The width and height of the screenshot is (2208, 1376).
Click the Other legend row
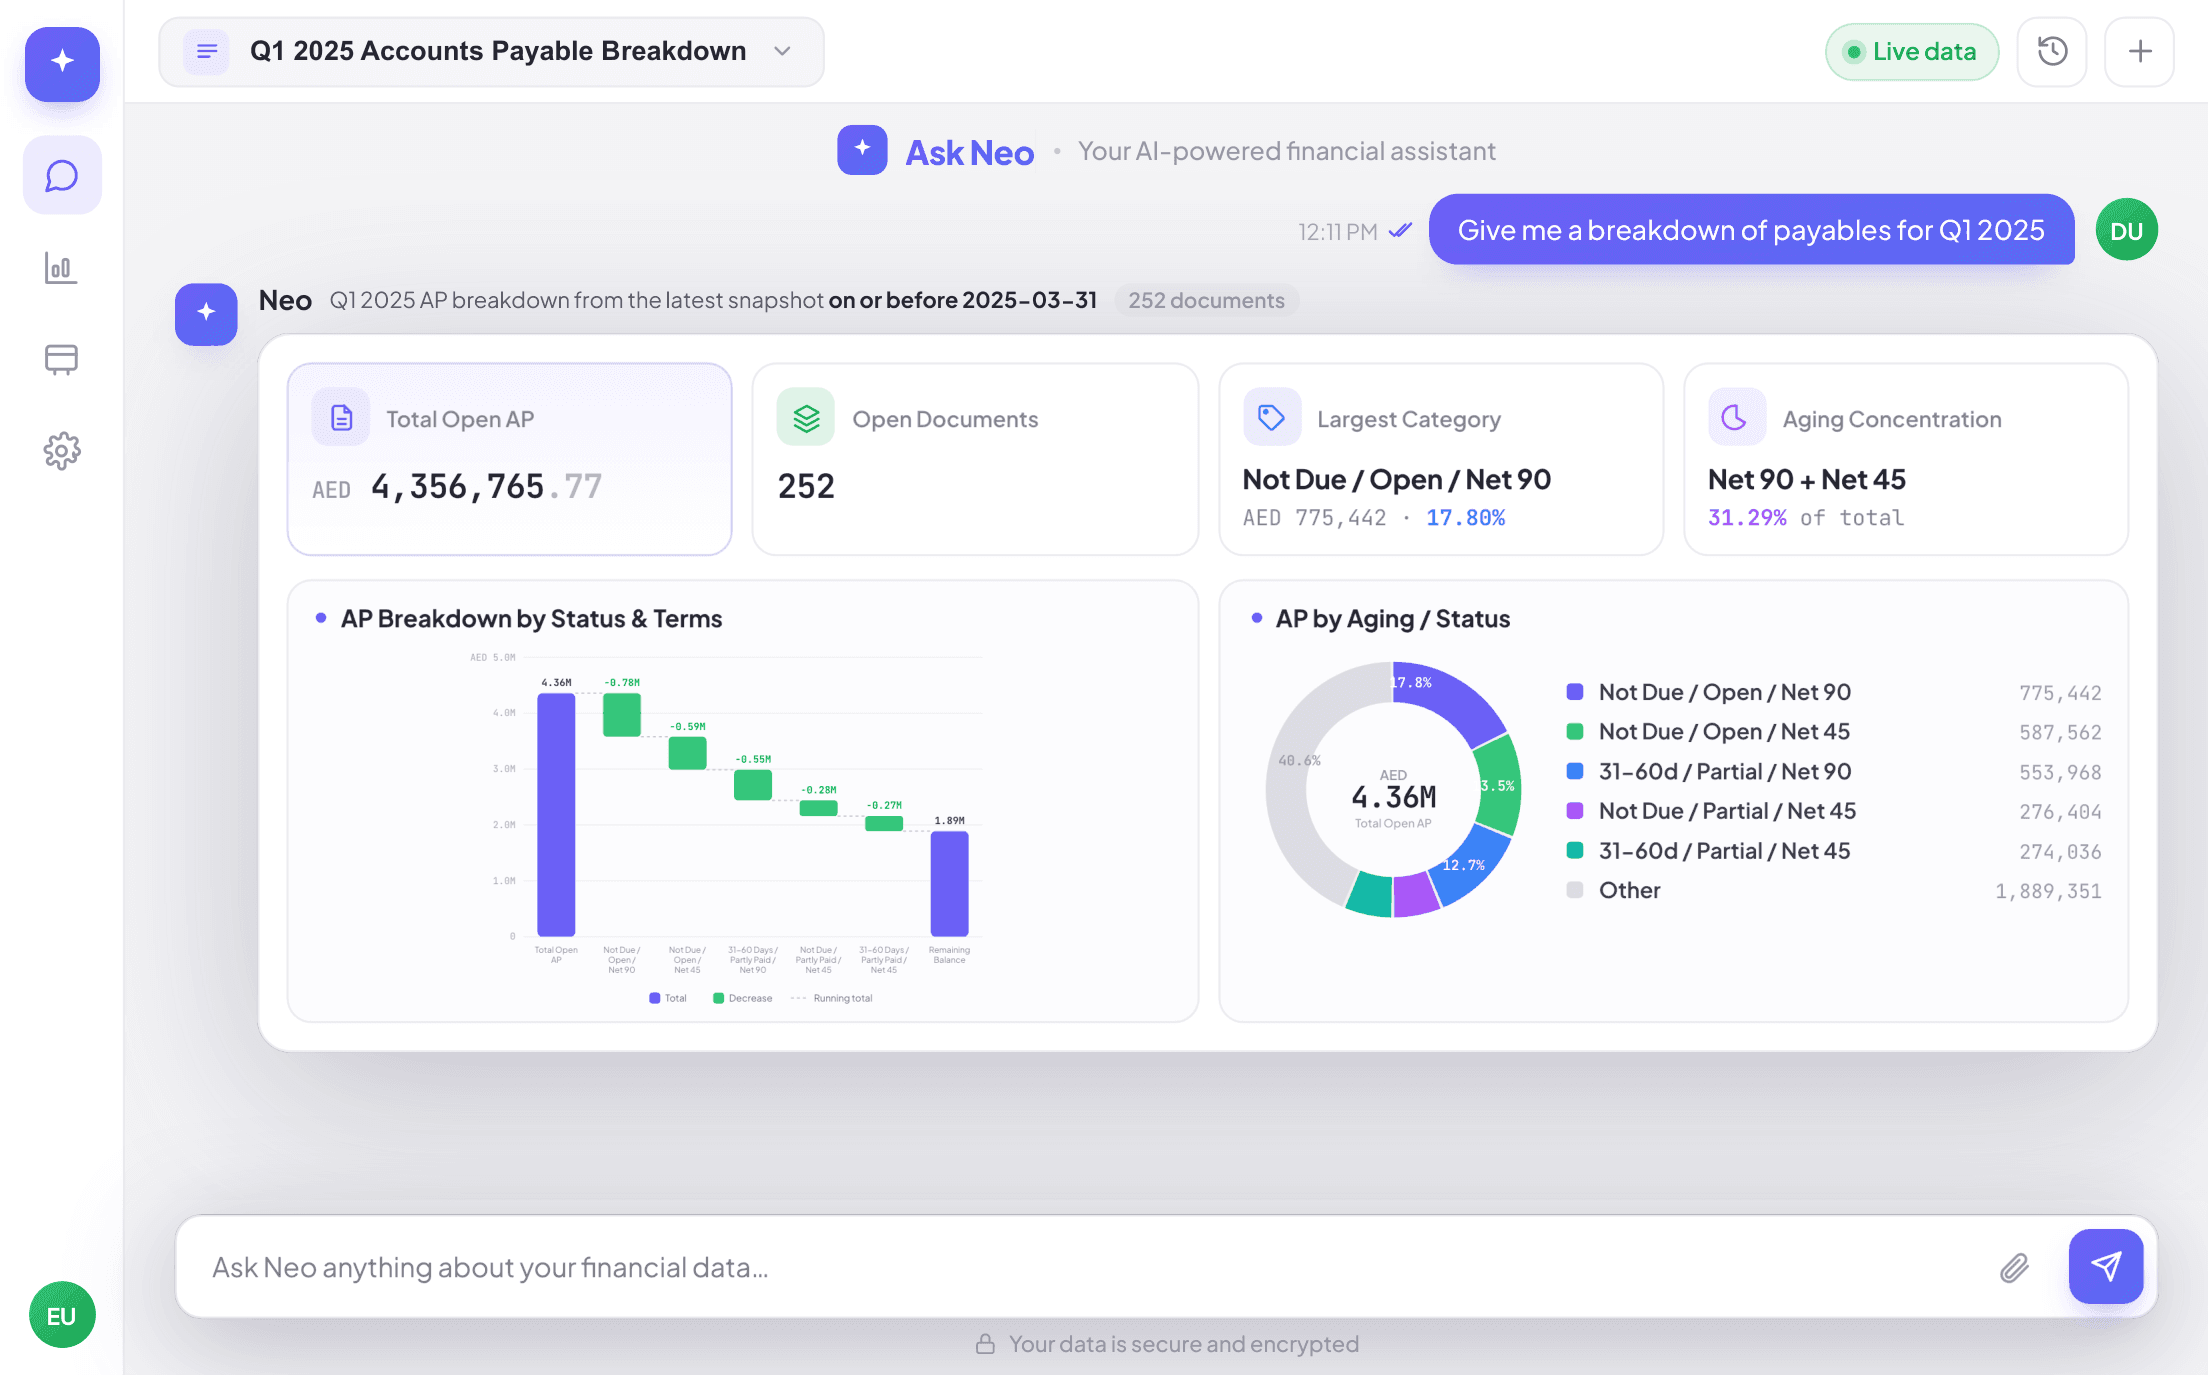[1834, 891]
